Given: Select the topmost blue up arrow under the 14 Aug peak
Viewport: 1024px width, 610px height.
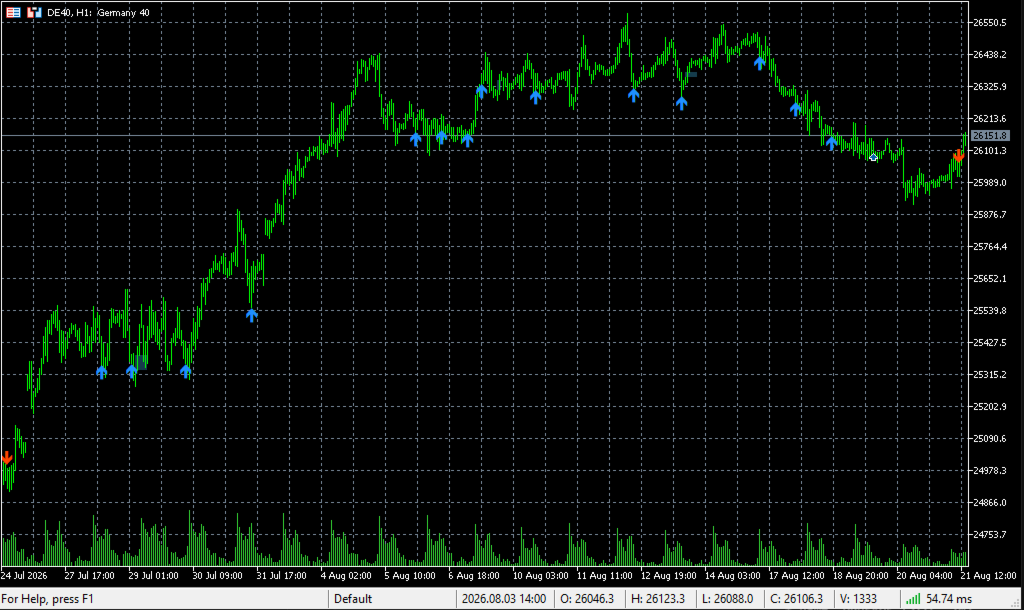Looking at the screenshot, I should pos(759,63).
